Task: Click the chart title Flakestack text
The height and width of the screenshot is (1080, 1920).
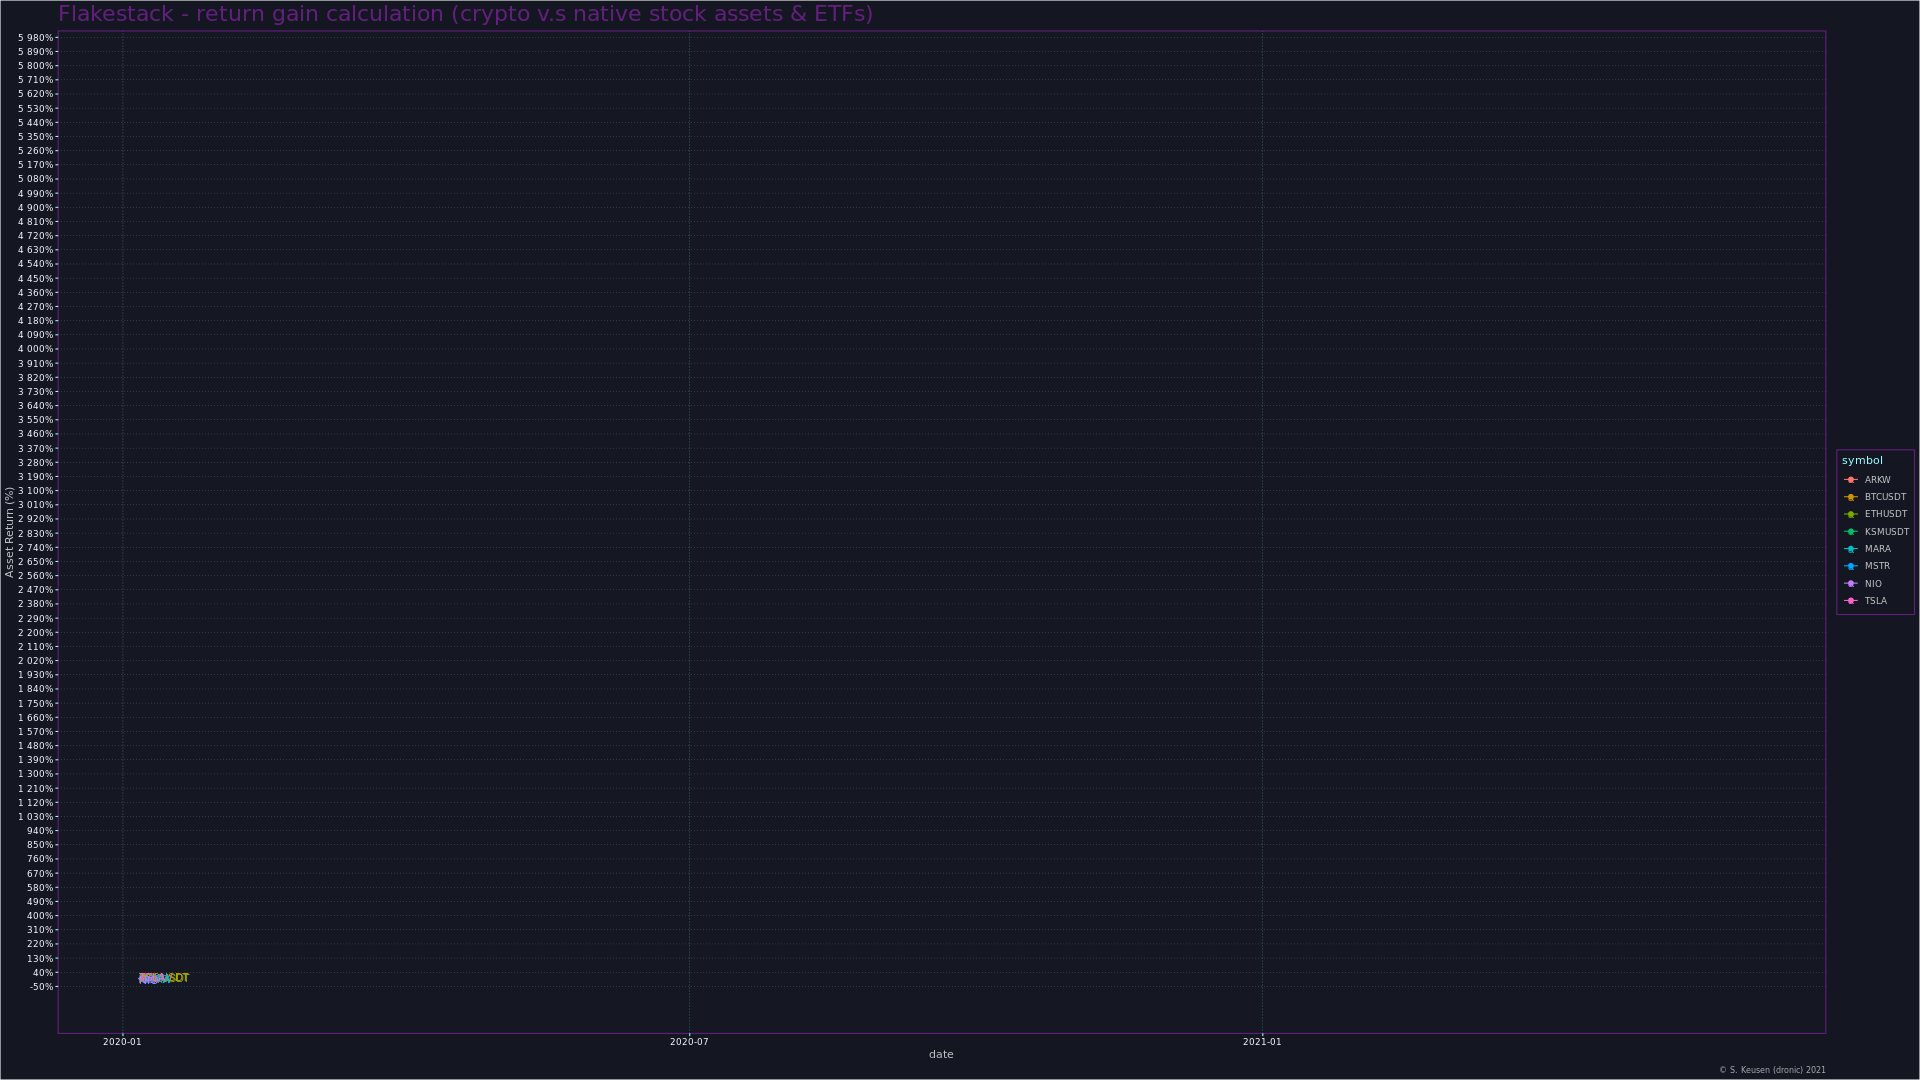Action: [x=465, y=14]
